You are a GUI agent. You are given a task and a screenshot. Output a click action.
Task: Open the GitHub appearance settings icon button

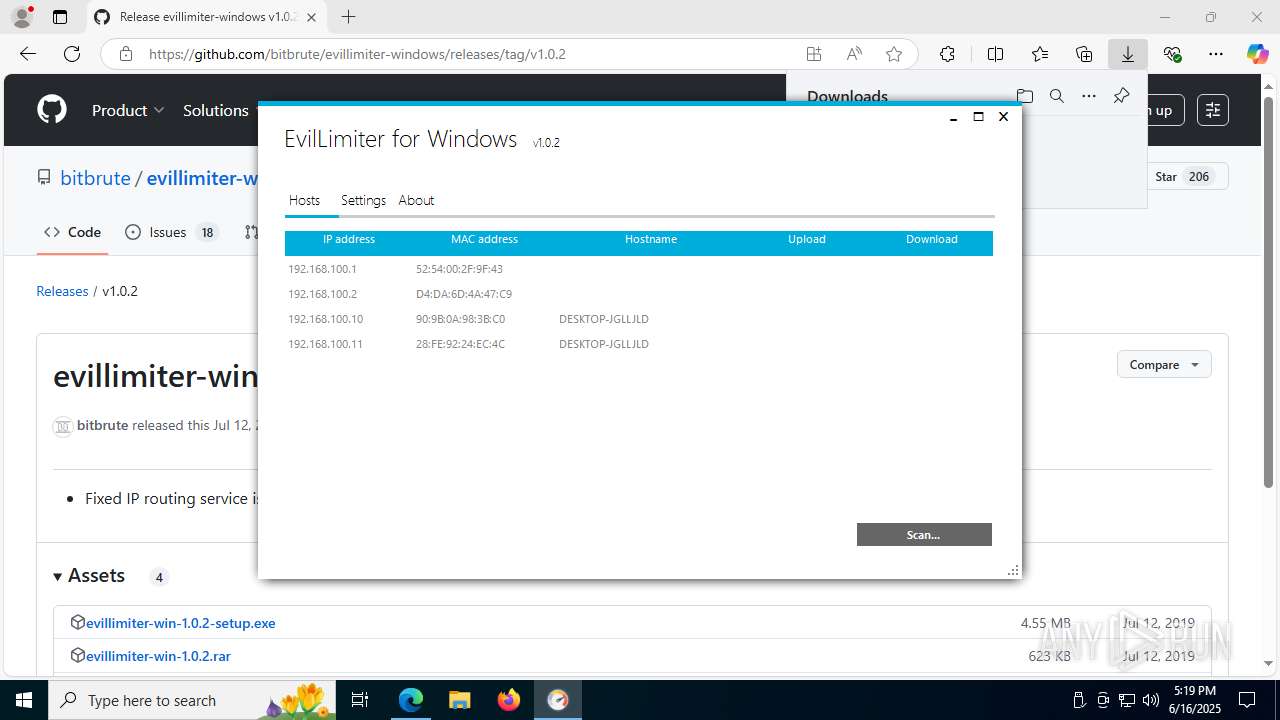tap(1213, 110)
